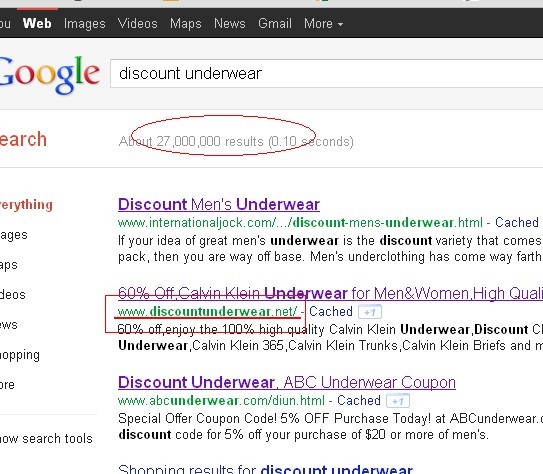Image resolution: width=543 pixels, height=474 pixels.
Task: Go to Maps in top bar
Action: pyautogui.click(x=186, y=24)
